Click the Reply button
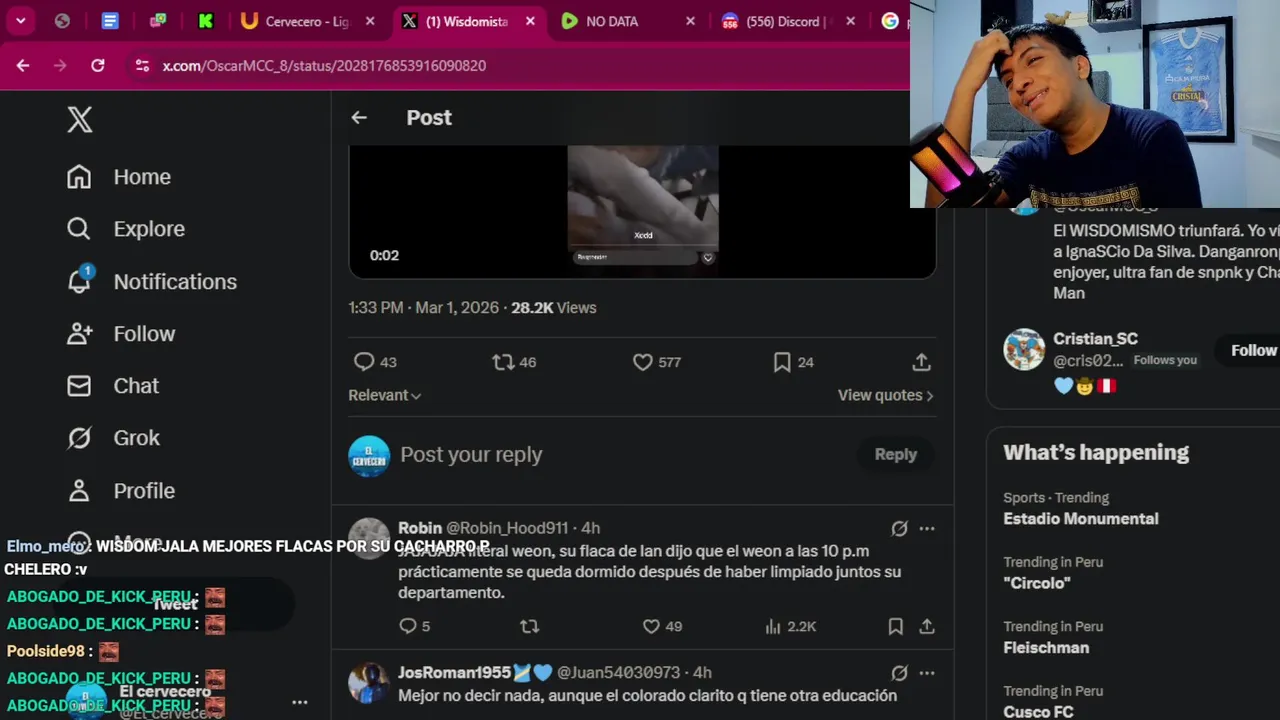Screen dimensions: 1280x720 pyautogui.click(x=895, y=454)
